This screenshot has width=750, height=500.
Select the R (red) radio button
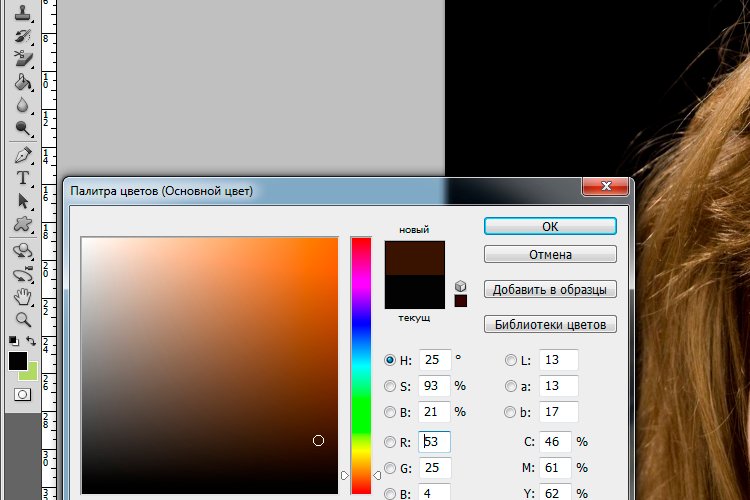pyautogui.click(x=390, y=442)
